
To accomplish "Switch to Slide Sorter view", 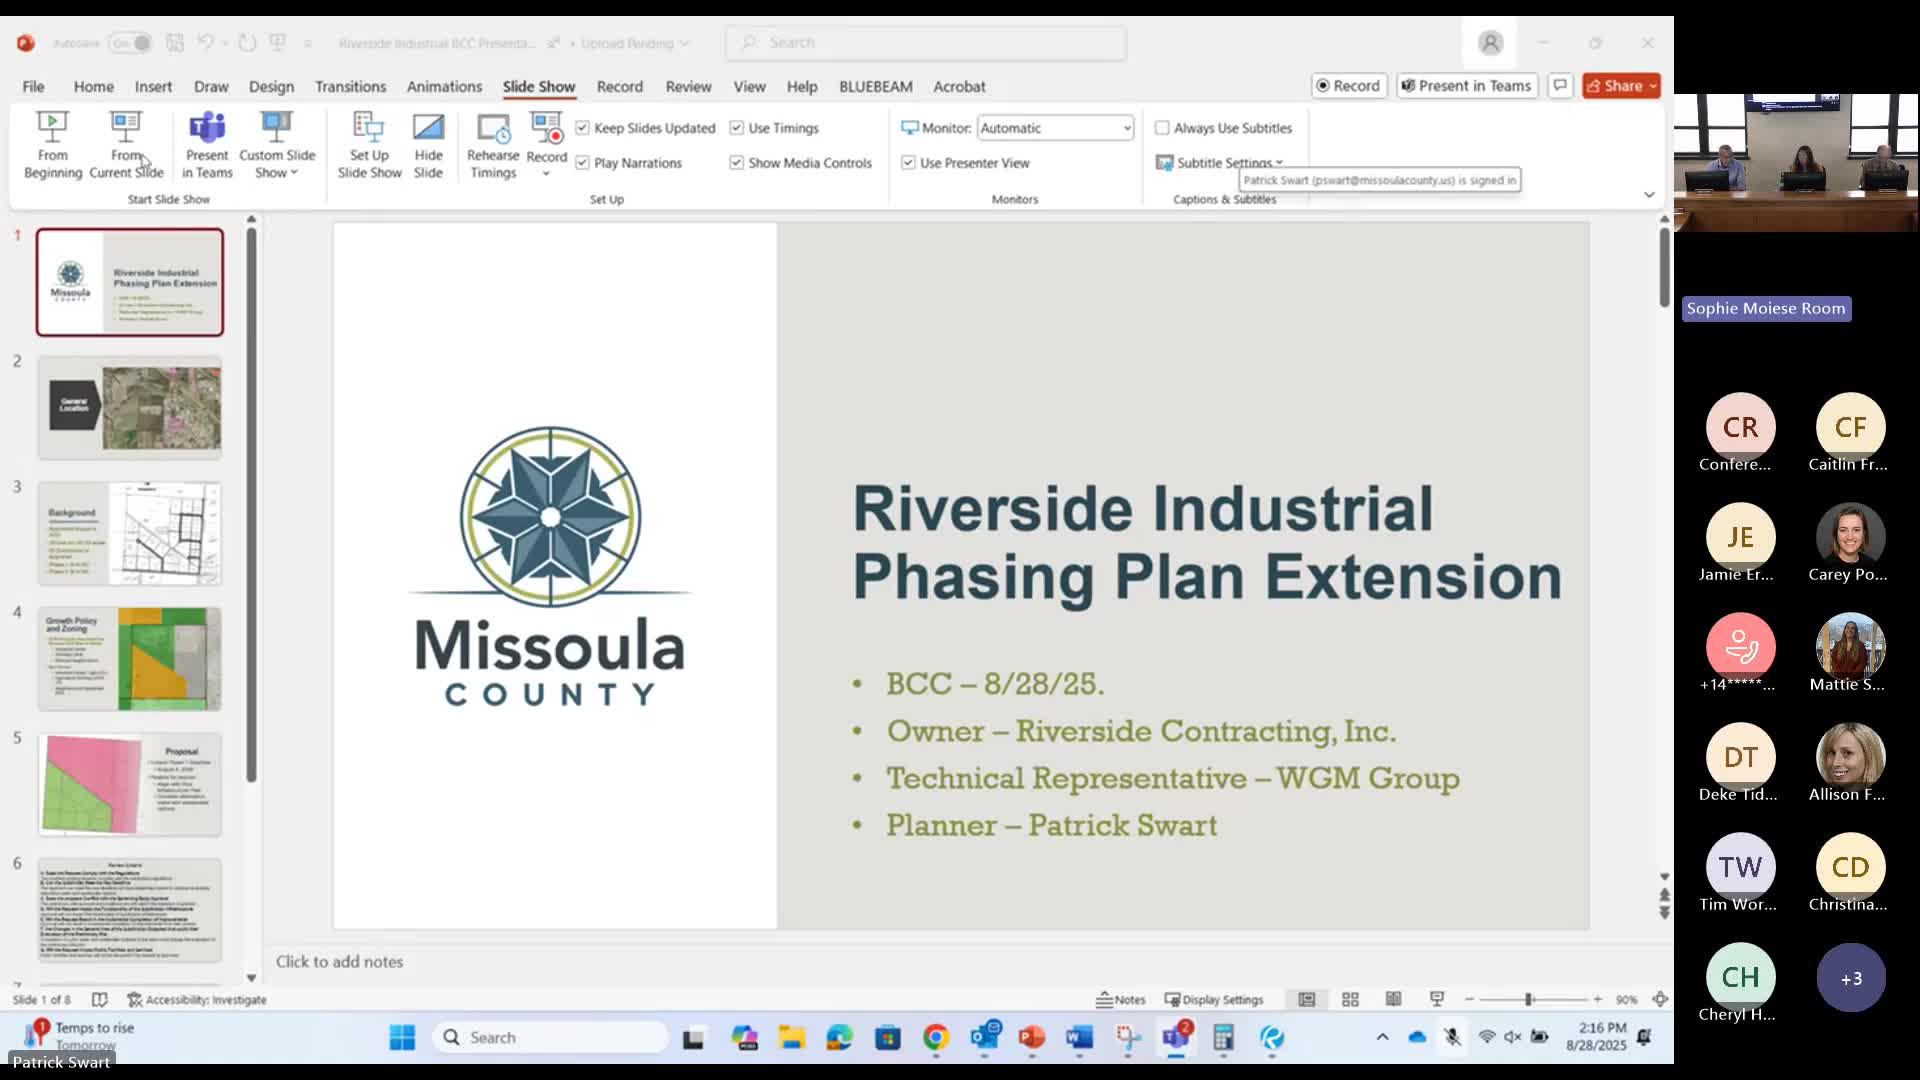I will (x=1350, y=999).
